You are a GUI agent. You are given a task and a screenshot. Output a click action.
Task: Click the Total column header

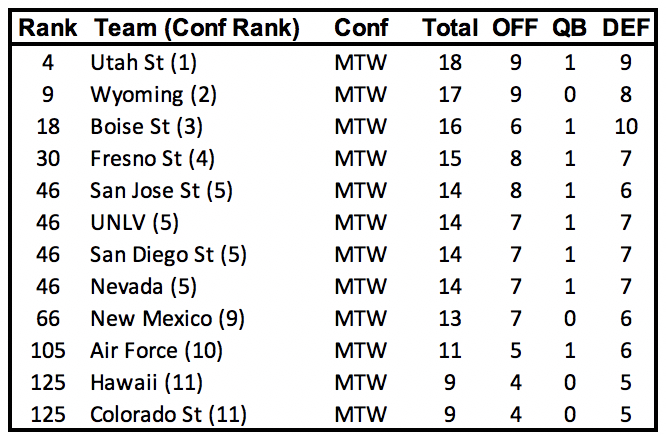coord(450,28)
